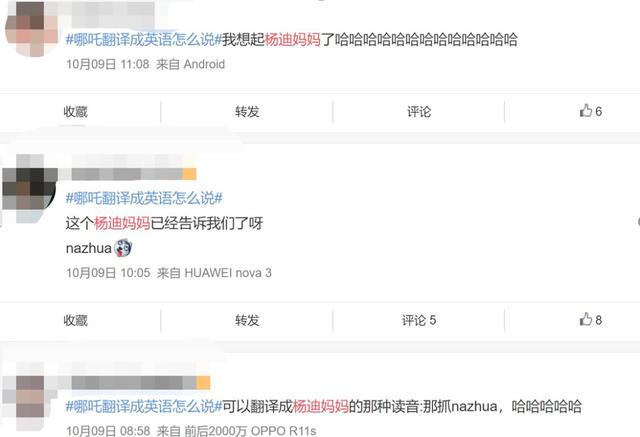Click 转发 on the second post

pyautogui.click(x=247, y=320)
